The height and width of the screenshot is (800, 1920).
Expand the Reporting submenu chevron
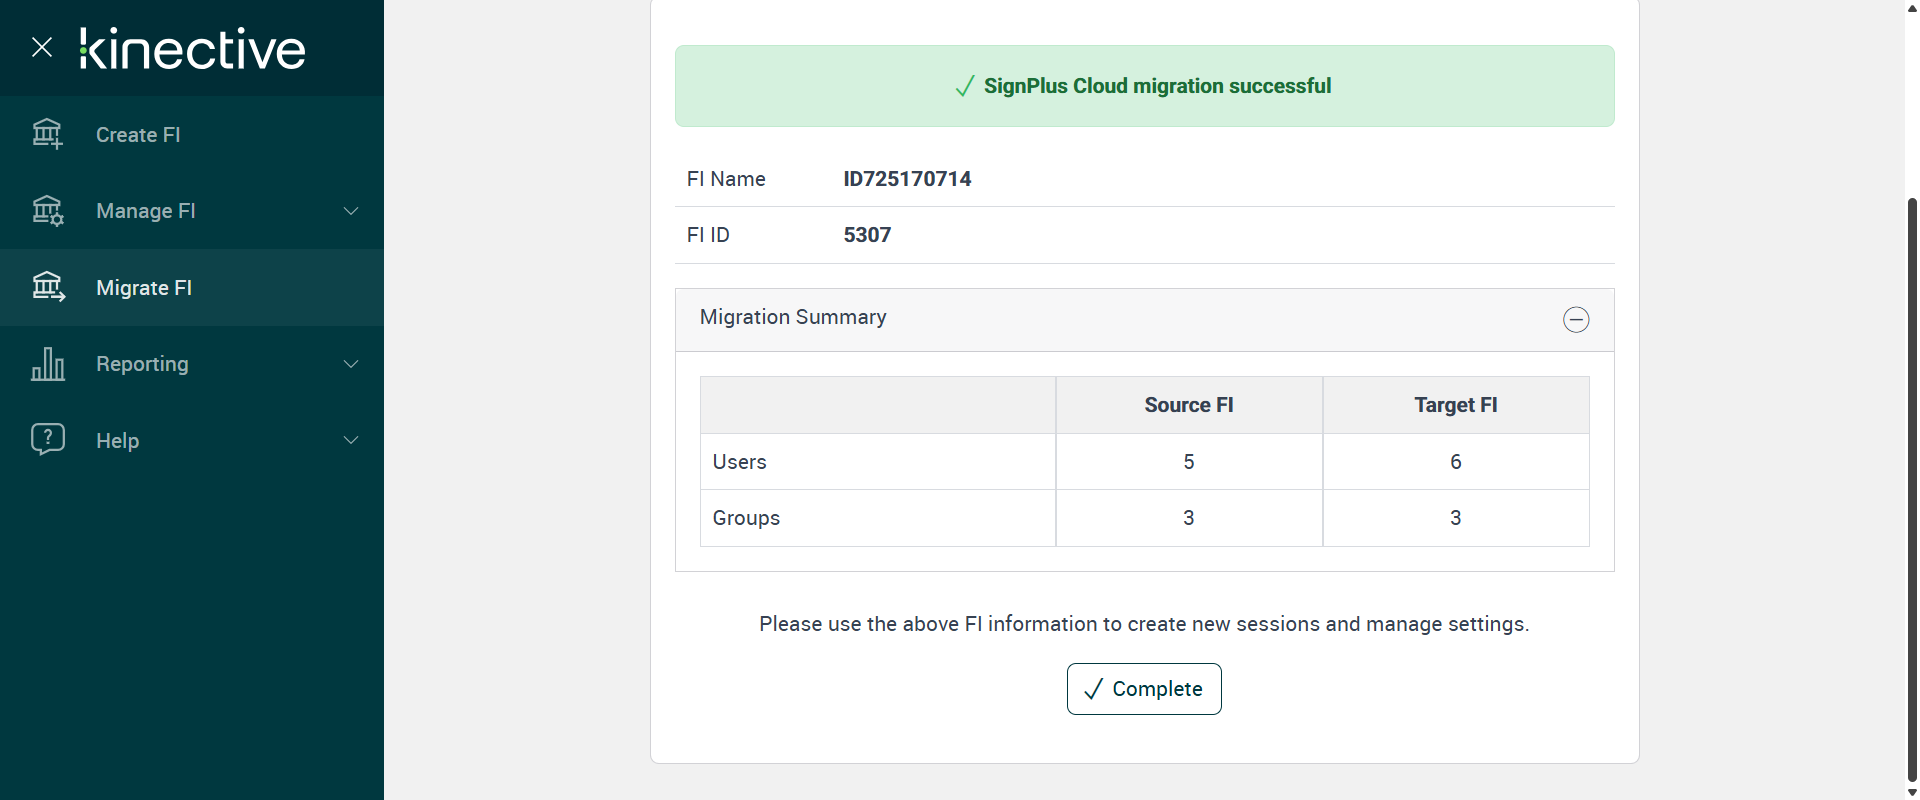click(351, 364)
